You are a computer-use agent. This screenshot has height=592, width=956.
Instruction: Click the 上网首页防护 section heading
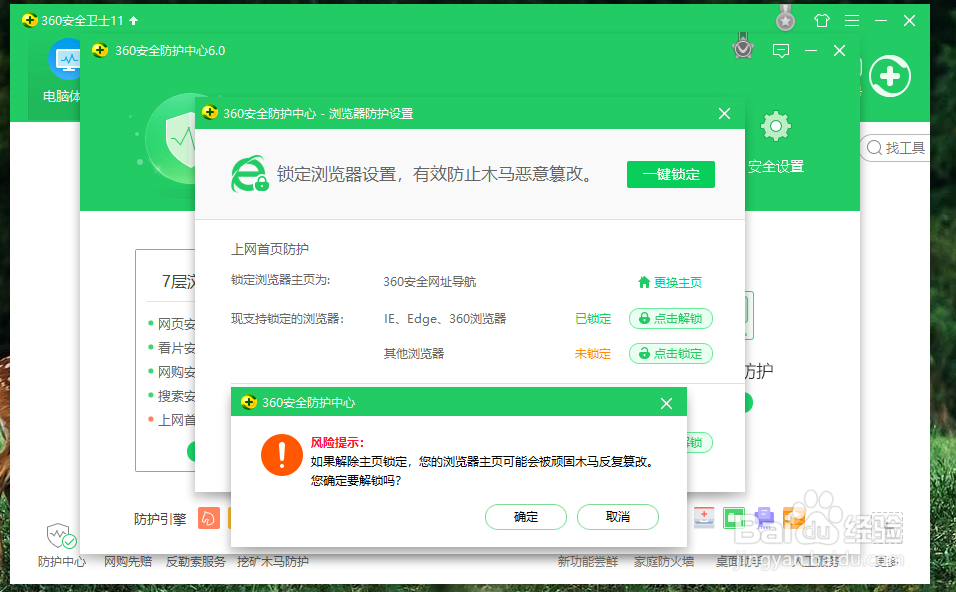tap(269, 249)
